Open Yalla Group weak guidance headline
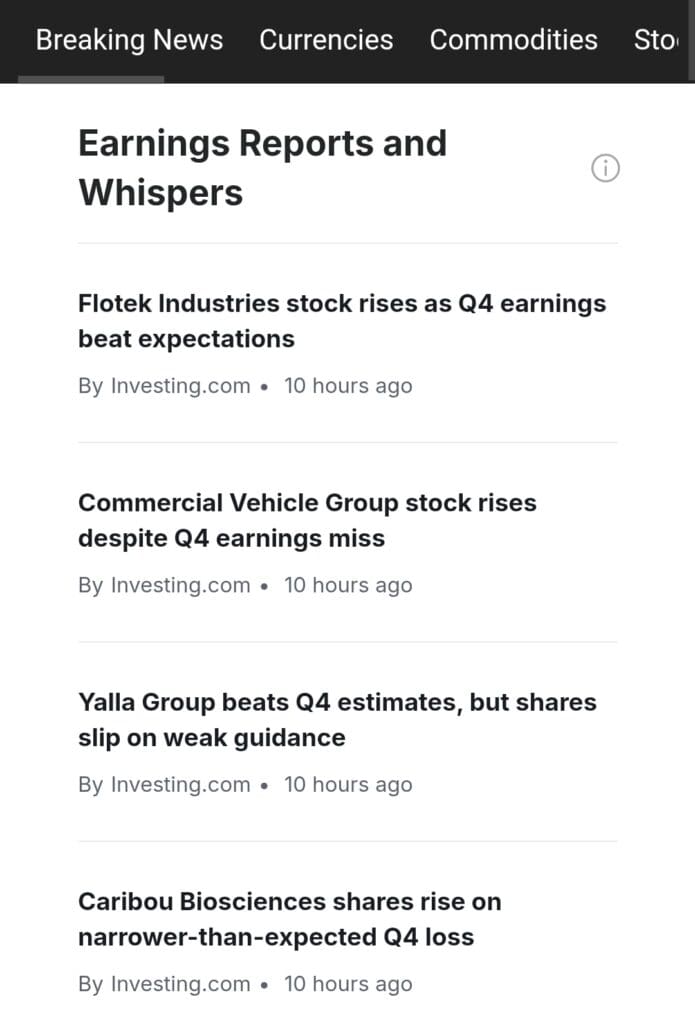 [337, 720]
